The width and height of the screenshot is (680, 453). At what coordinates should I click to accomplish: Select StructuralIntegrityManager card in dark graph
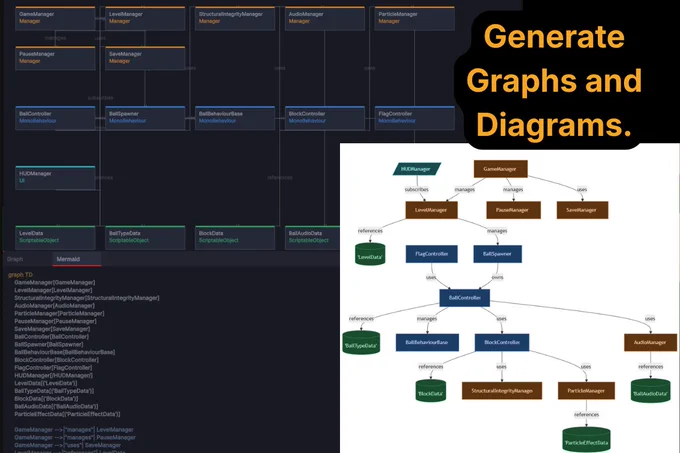tap(235, 18)
